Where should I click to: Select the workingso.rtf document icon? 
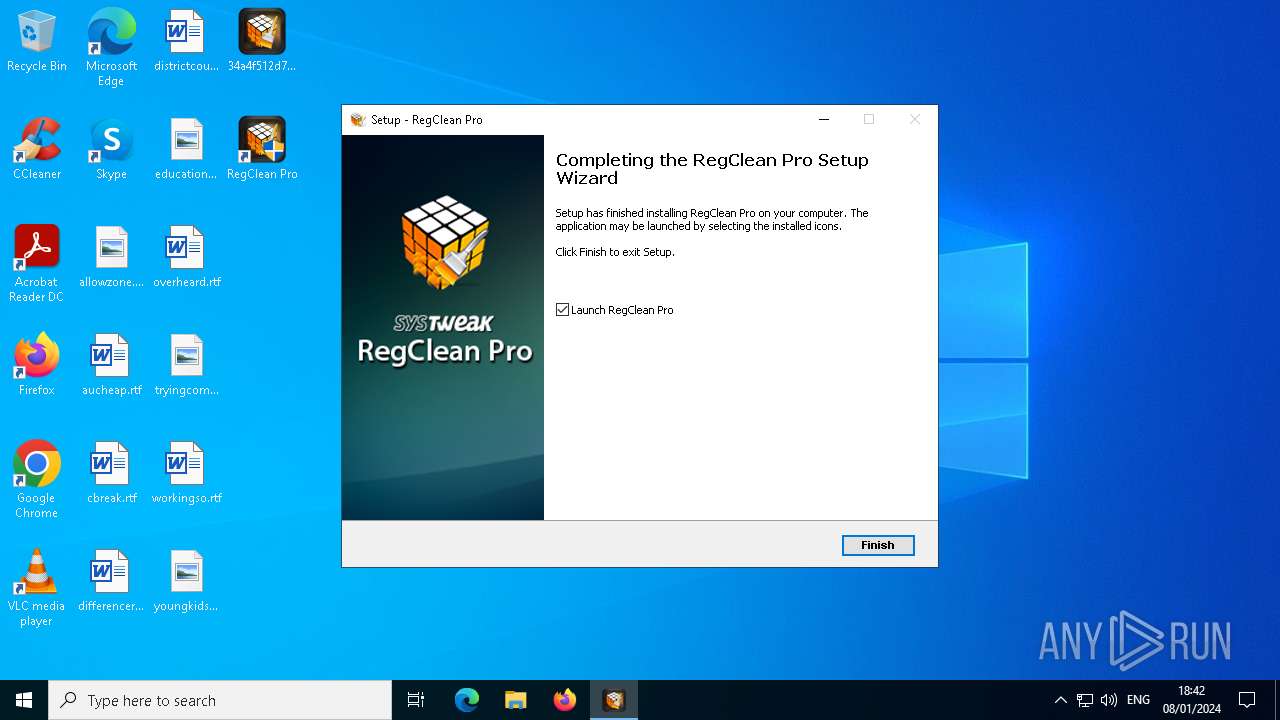[x=186, y=474]
